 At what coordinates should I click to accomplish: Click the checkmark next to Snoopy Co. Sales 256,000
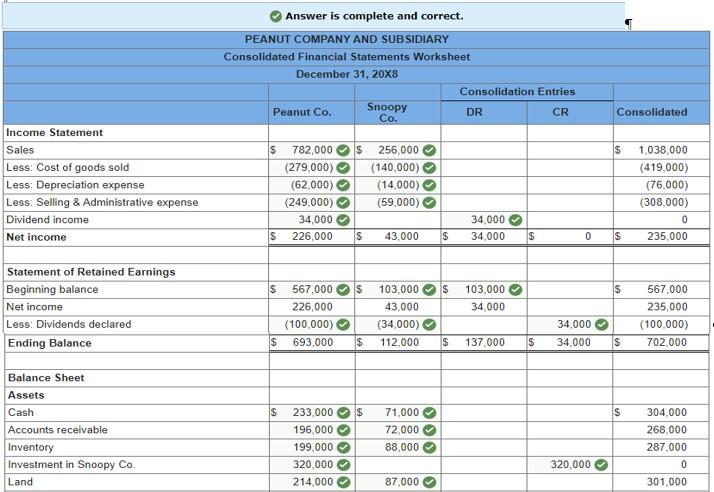tap(429, 150)
